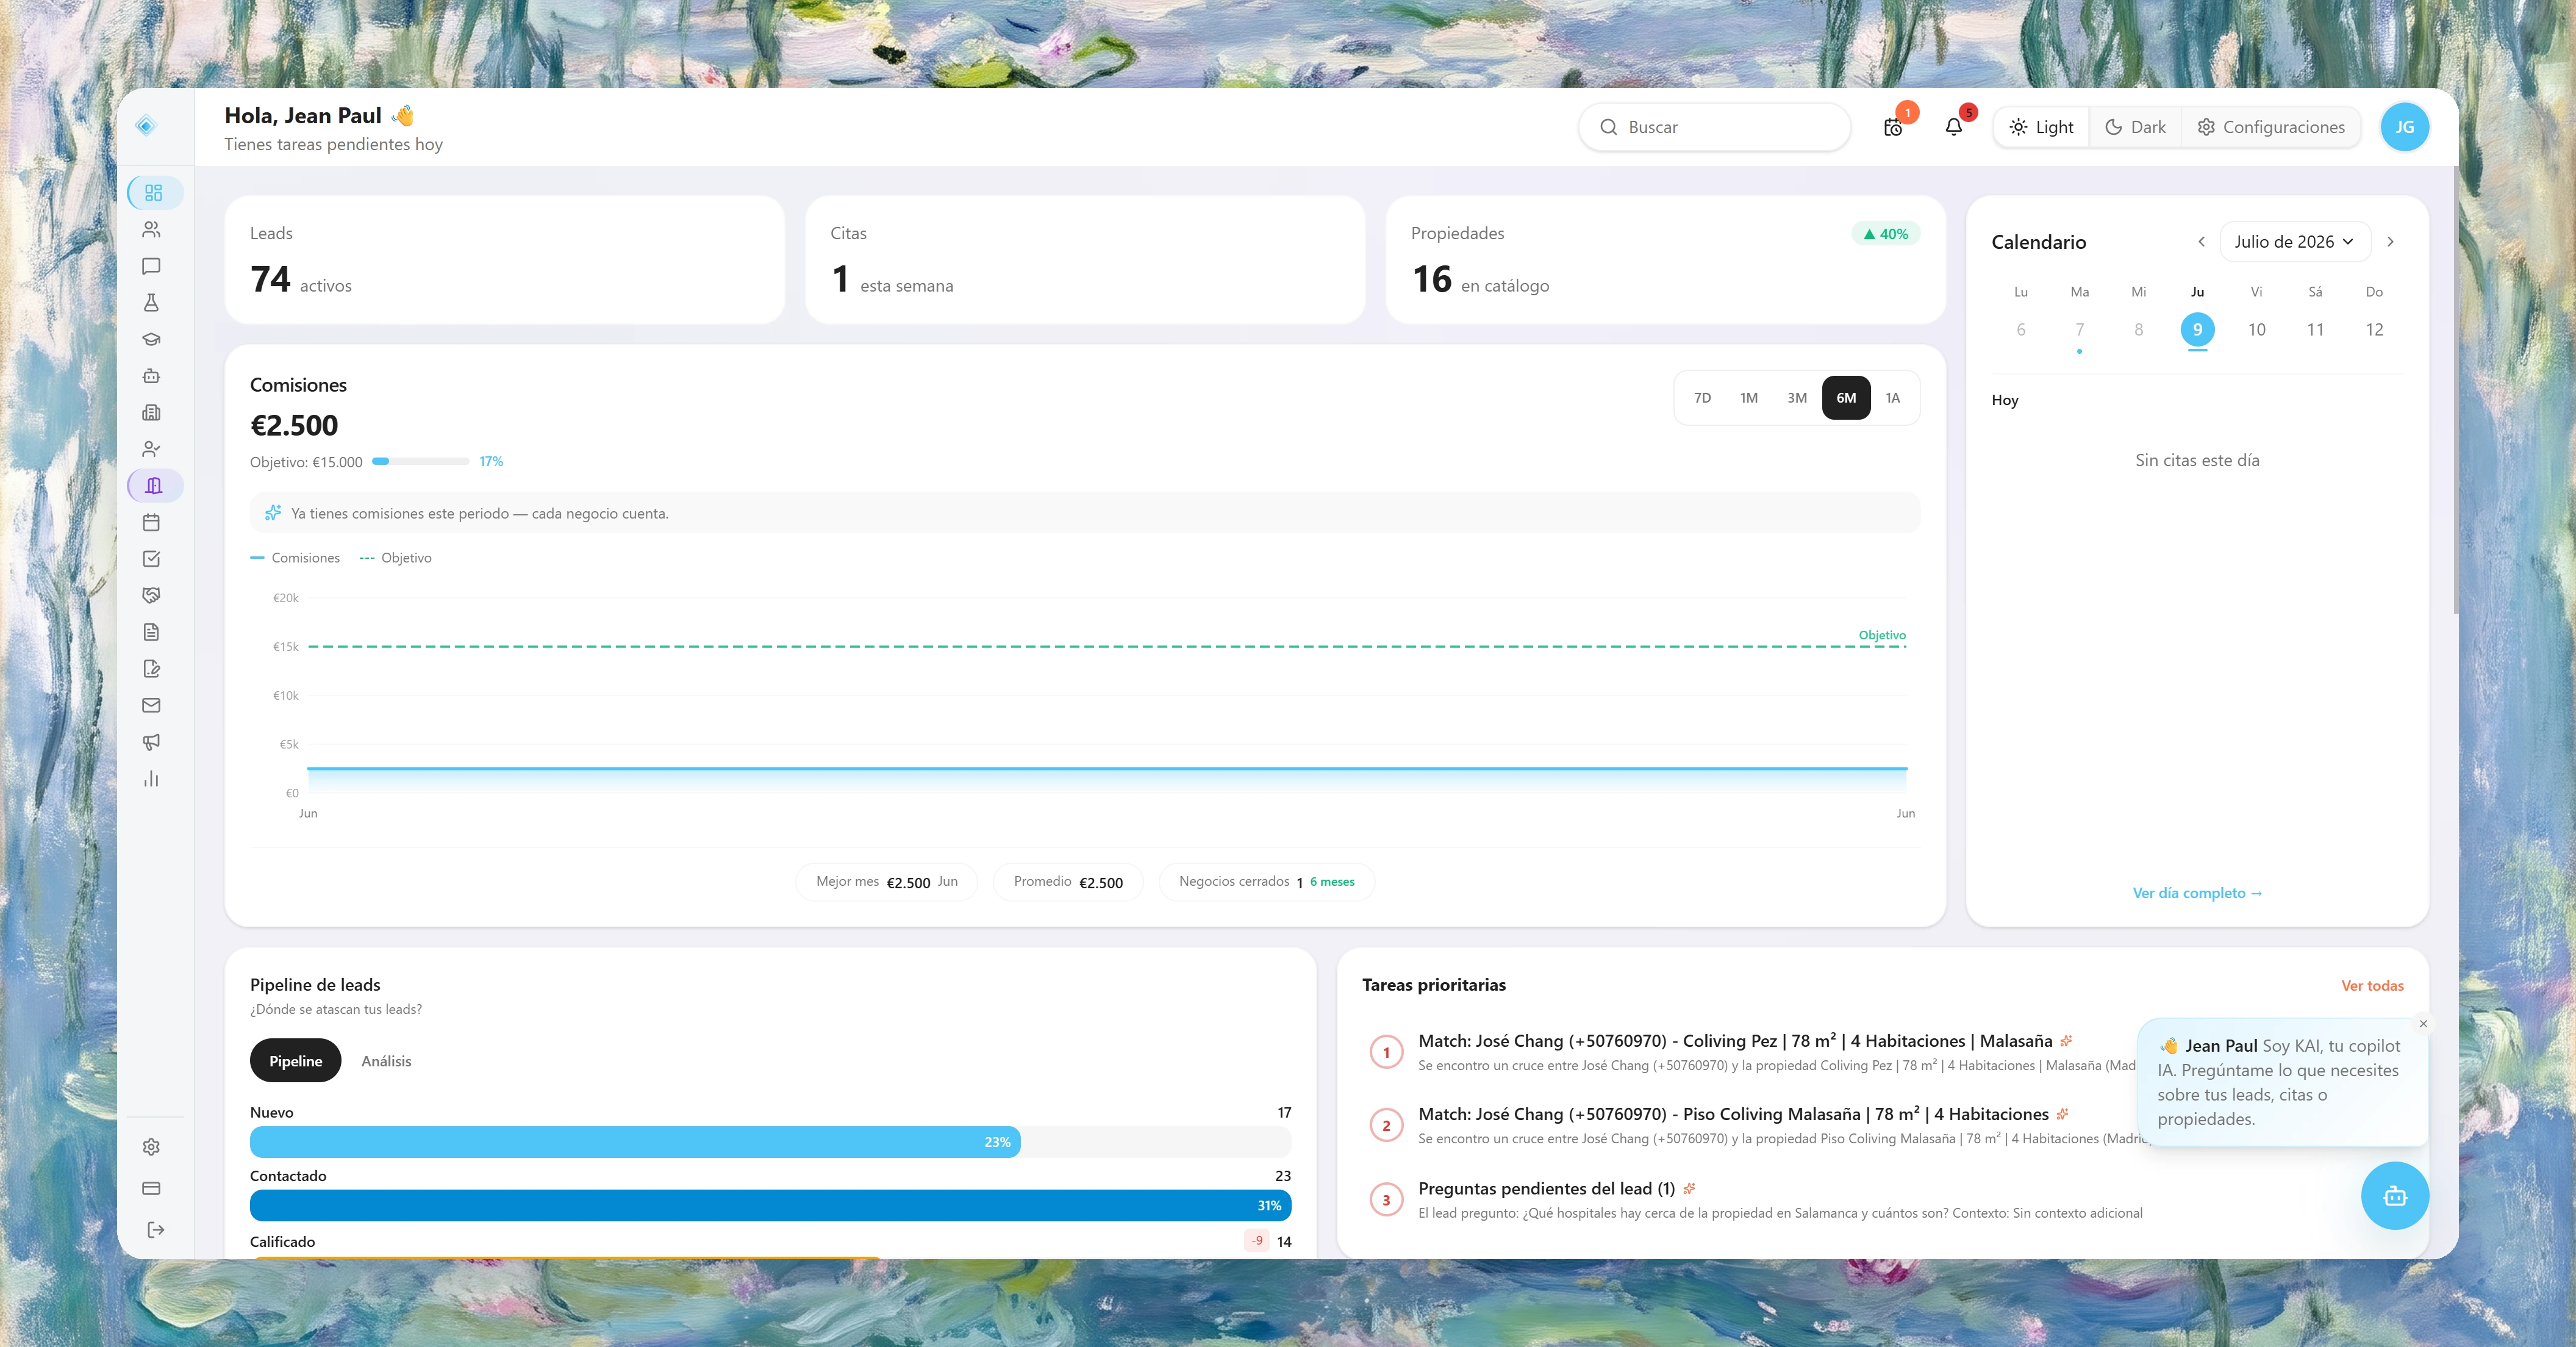The width and height of the screenshot is (2576, 1347).
Task: Click the Promedio €2.500 stat chip
Action: 1068,882
